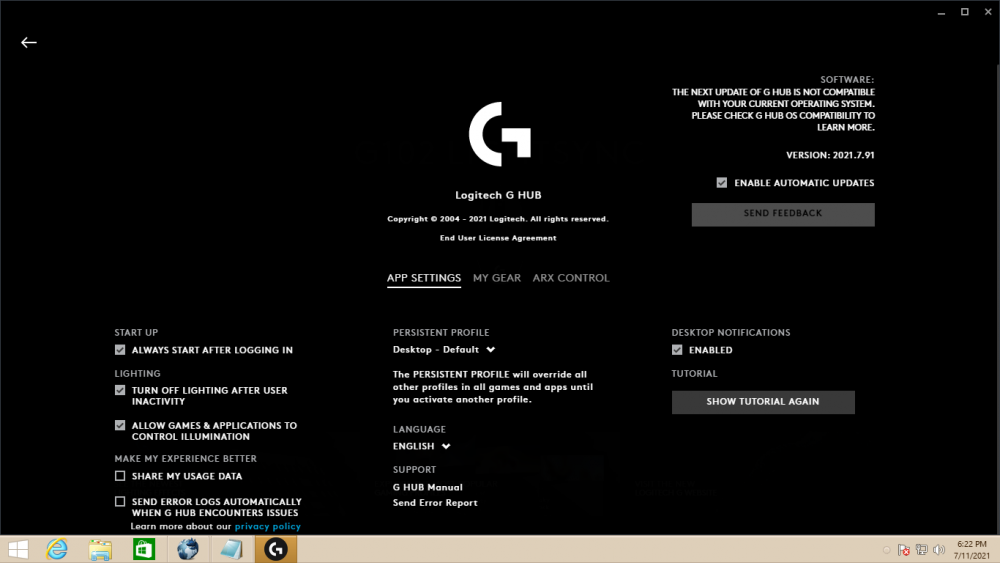Viewport: 1000px width, 563px height.
Task: Open the privacy policy link
Action: tap(267, 526)
